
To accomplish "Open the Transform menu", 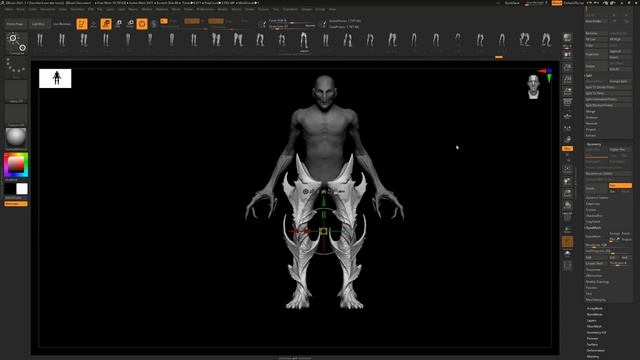I will [291, 9].
